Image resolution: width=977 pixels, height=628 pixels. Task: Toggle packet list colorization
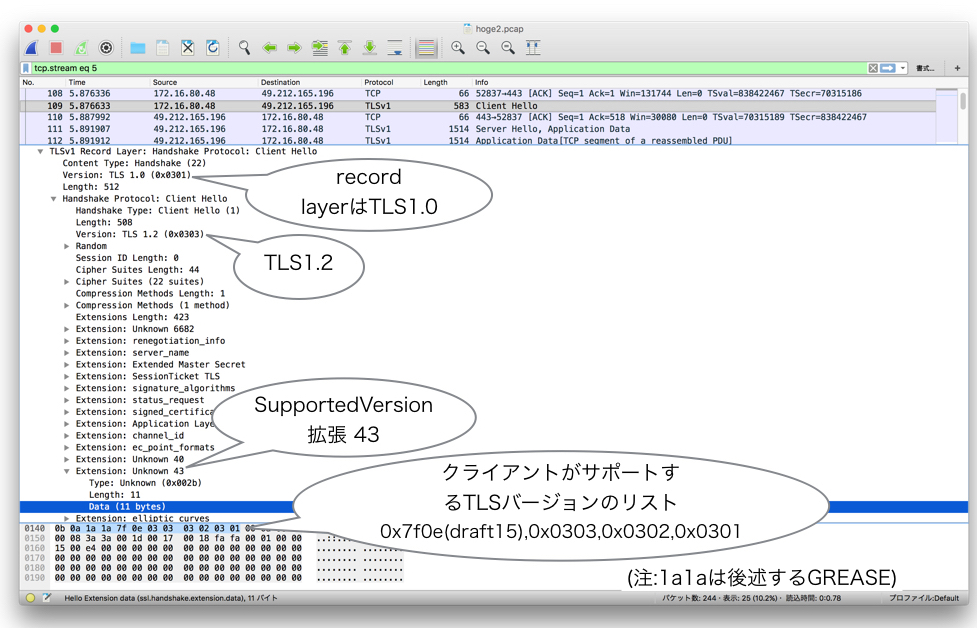tap(426, 48)
